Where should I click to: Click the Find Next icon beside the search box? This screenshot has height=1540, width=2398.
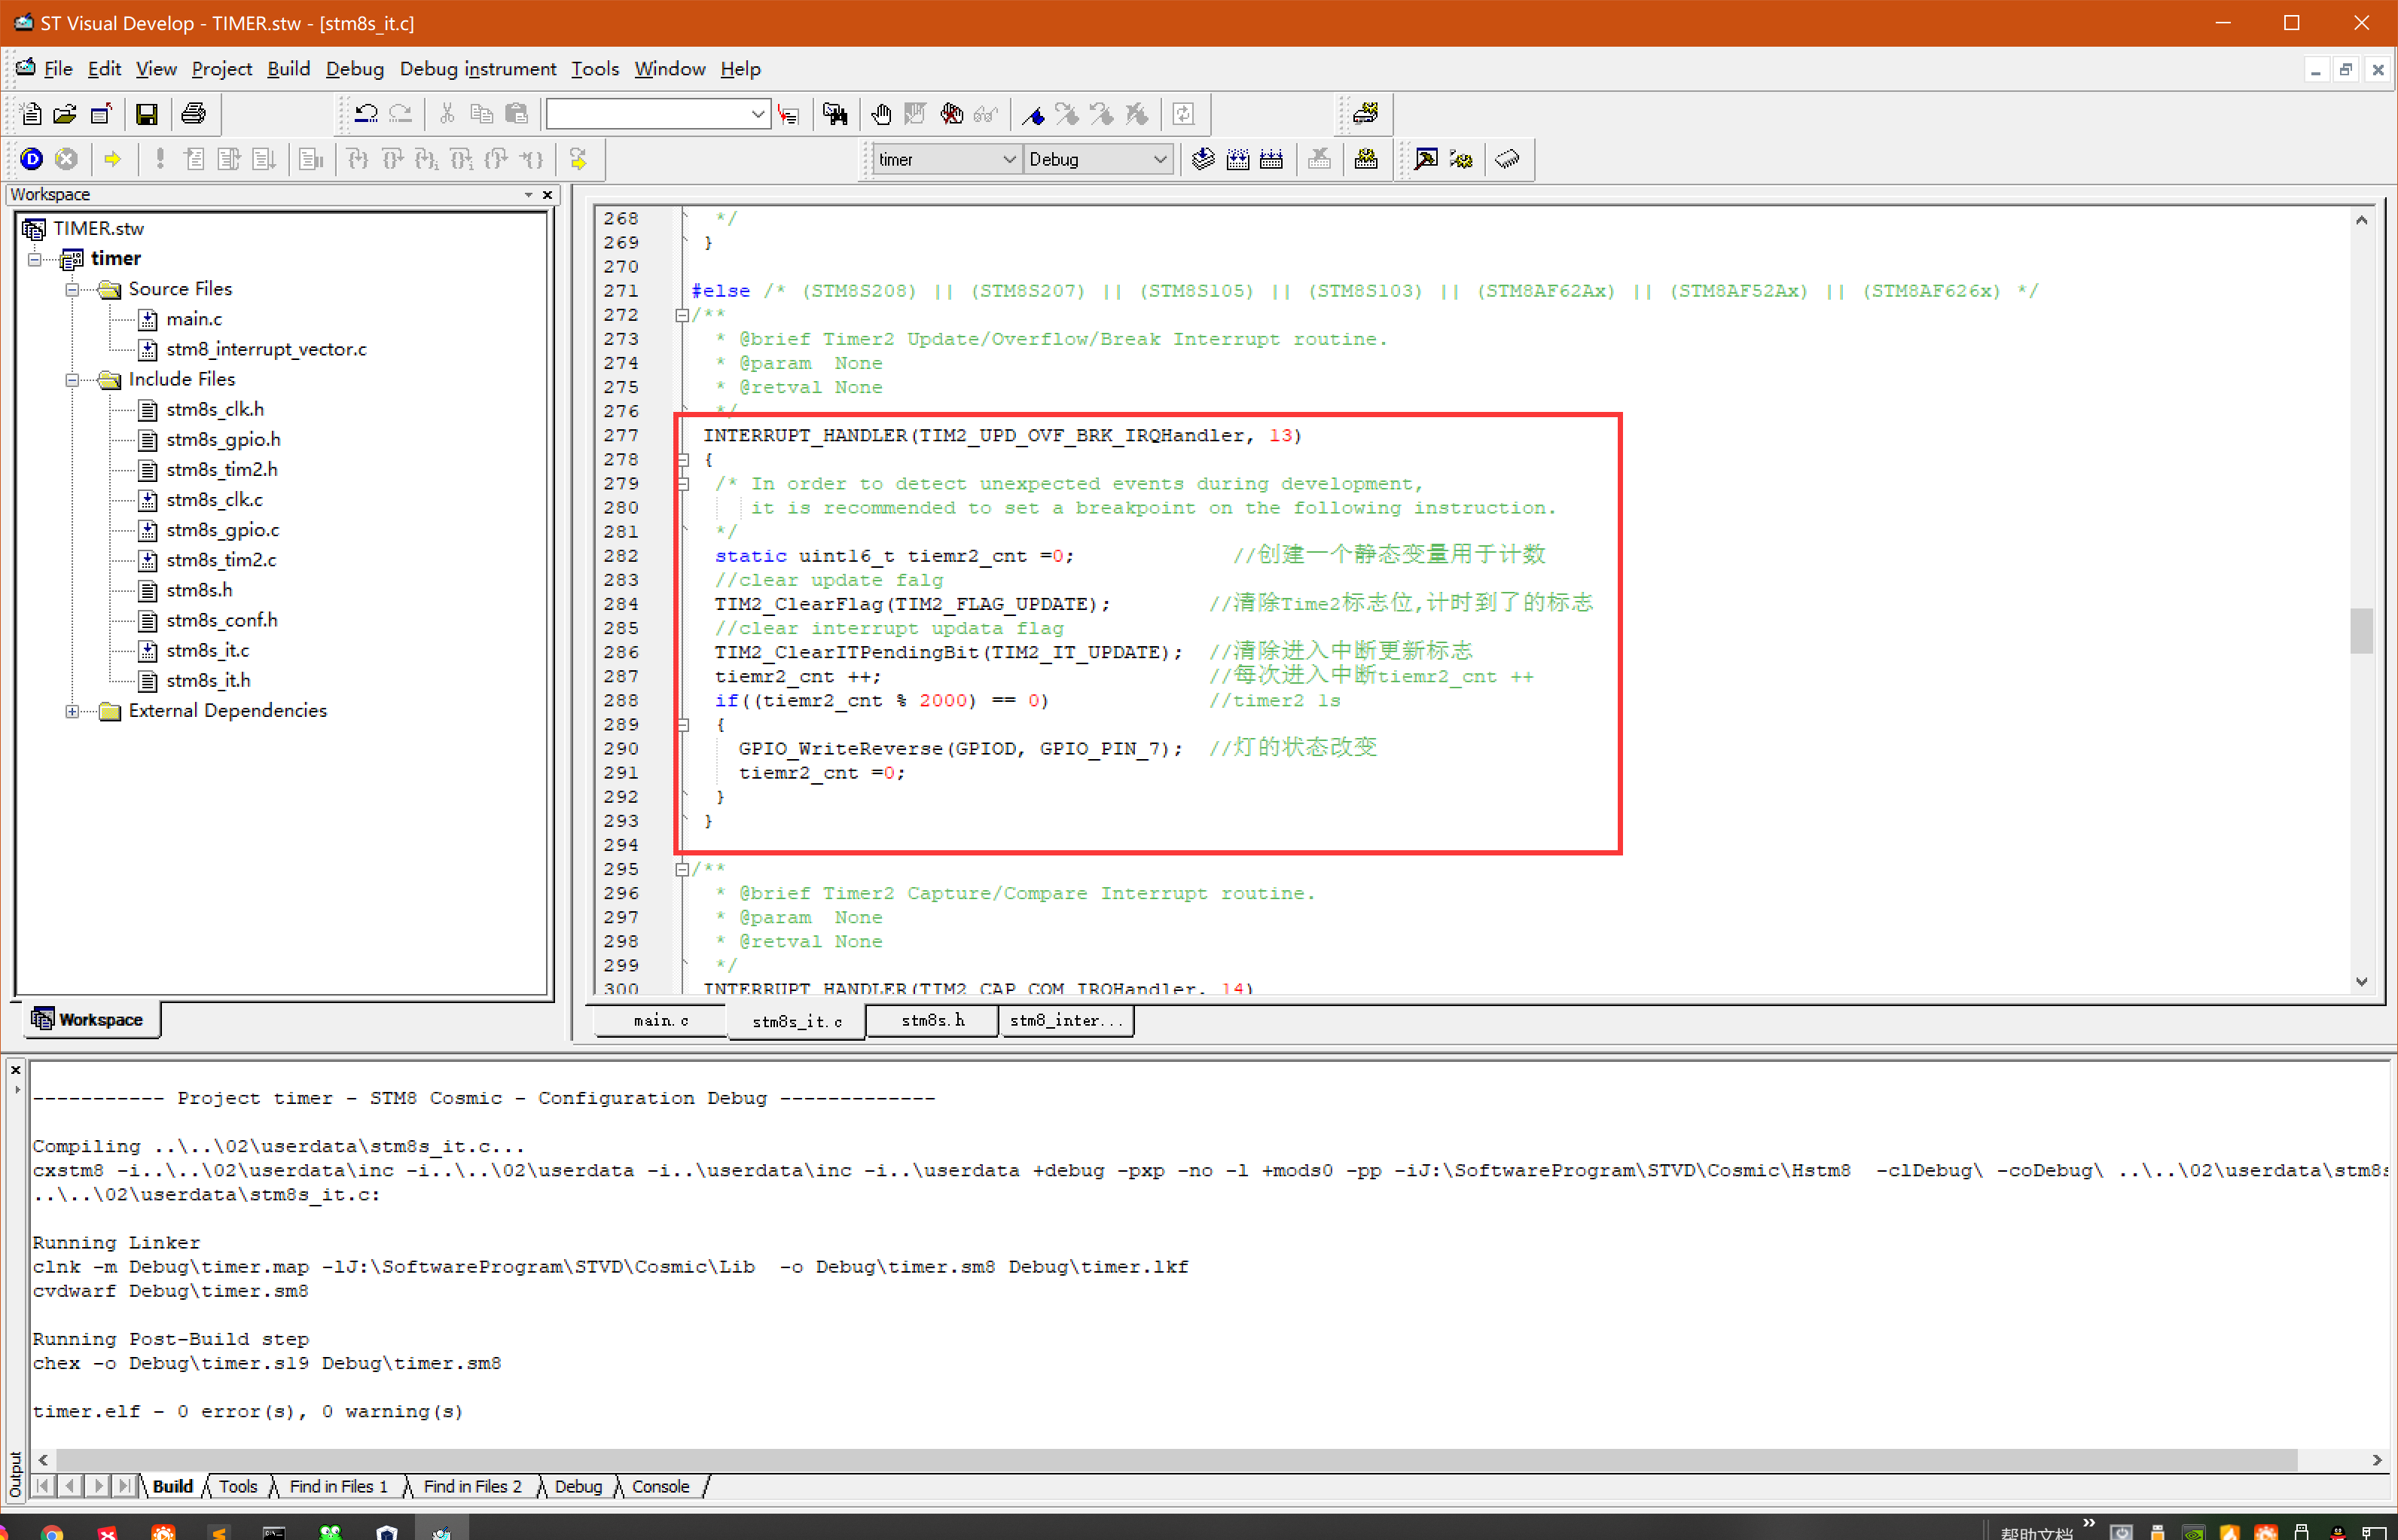click(789, 114)
